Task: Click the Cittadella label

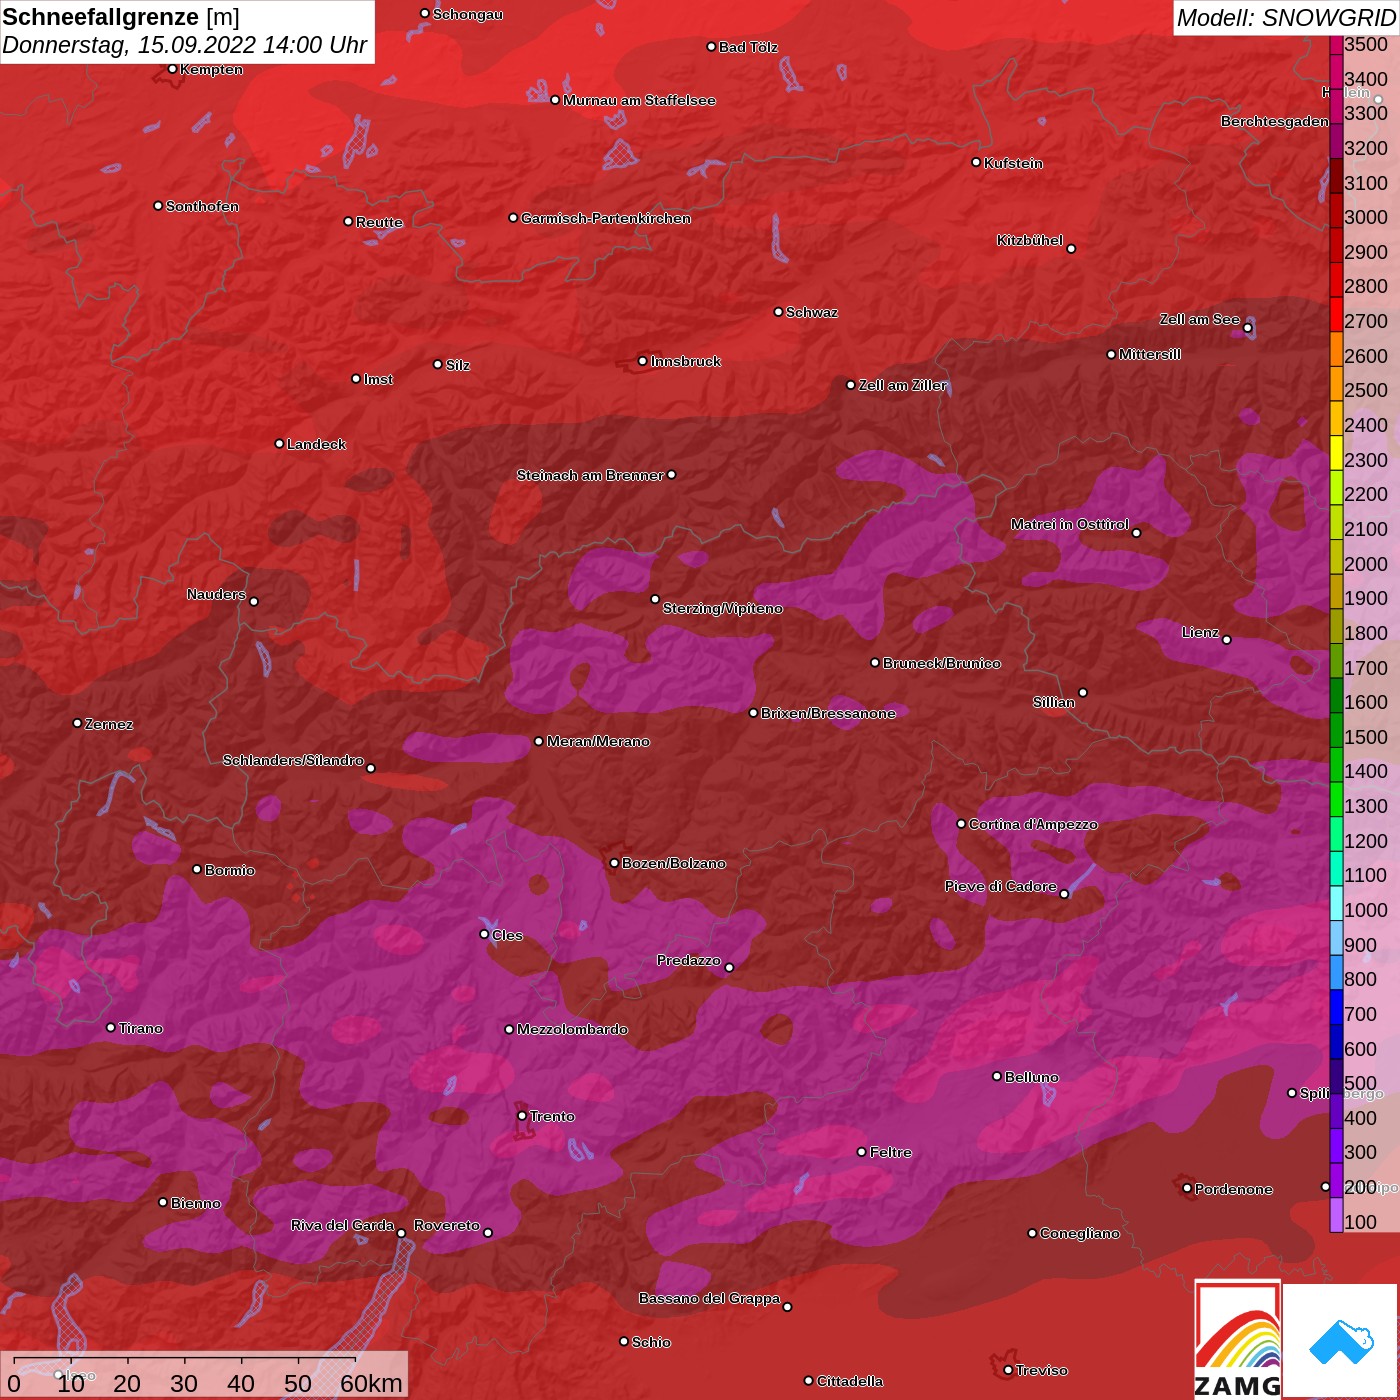Action: pyautogui.click(x=850, y=1381)
